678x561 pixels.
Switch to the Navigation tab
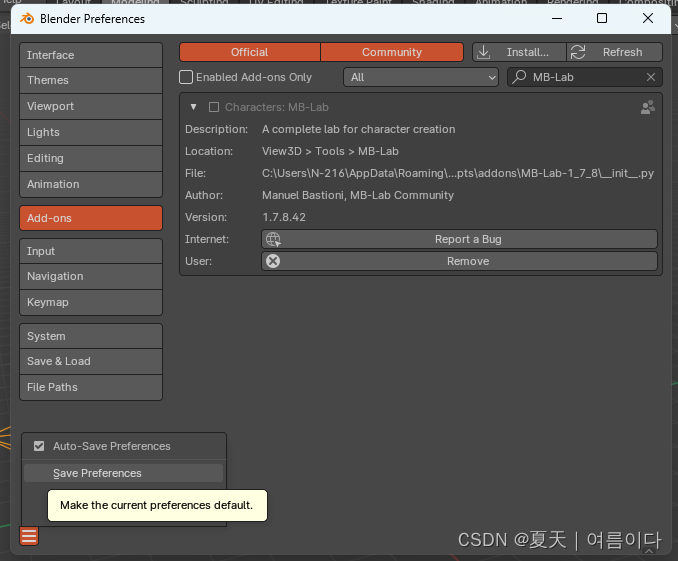[91, 276]
